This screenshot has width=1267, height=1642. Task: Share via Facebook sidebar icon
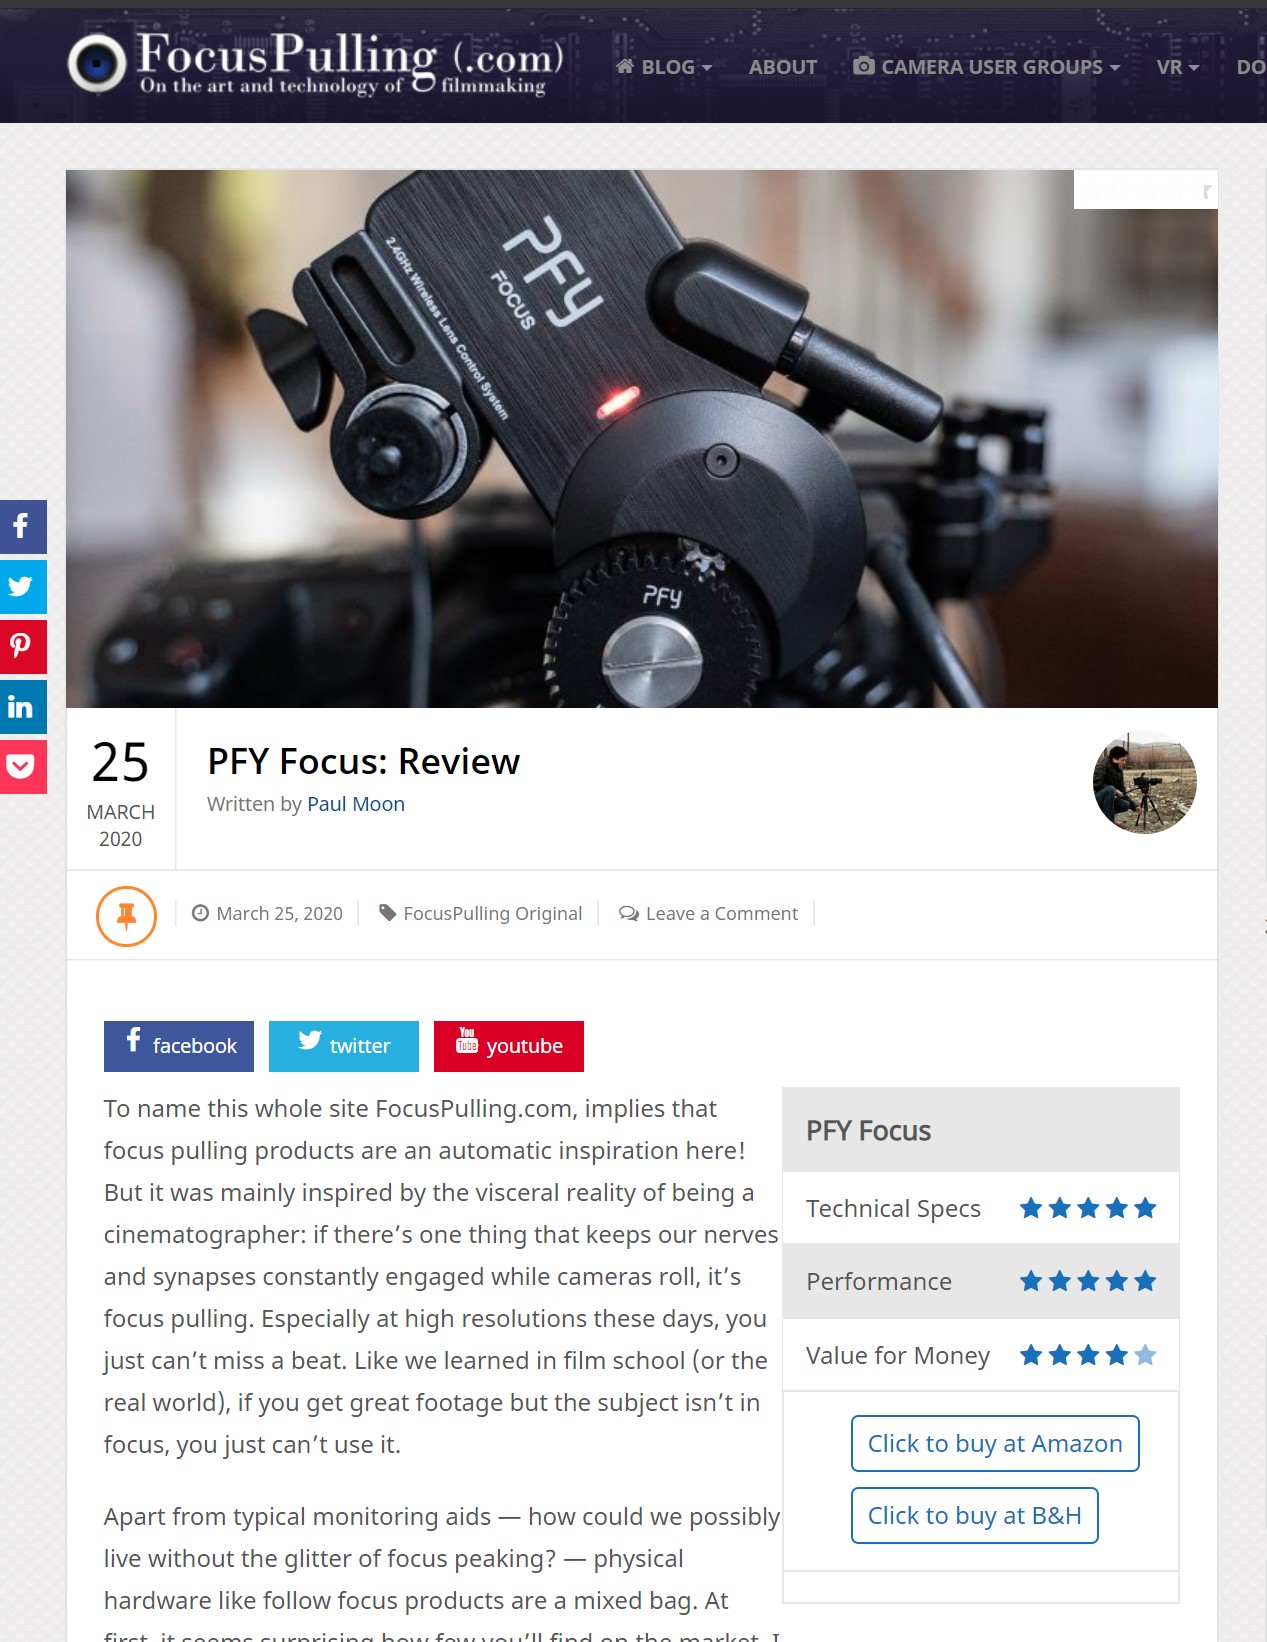click(x=22, y=526)
